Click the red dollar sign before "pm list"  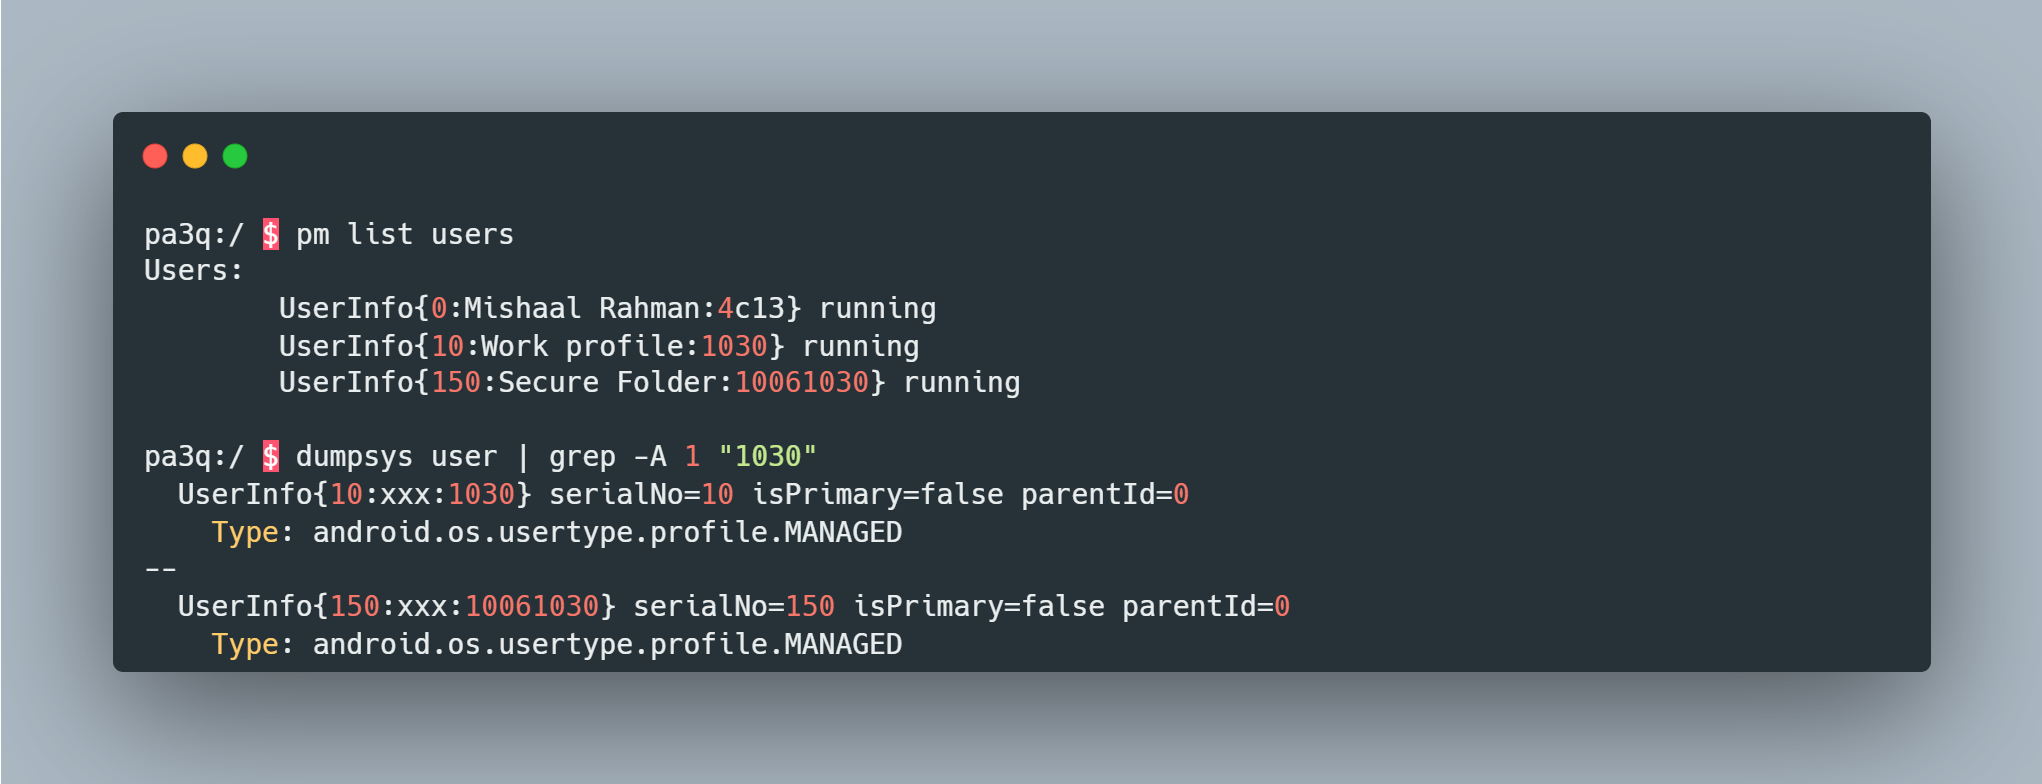click(x=271, y=234)
